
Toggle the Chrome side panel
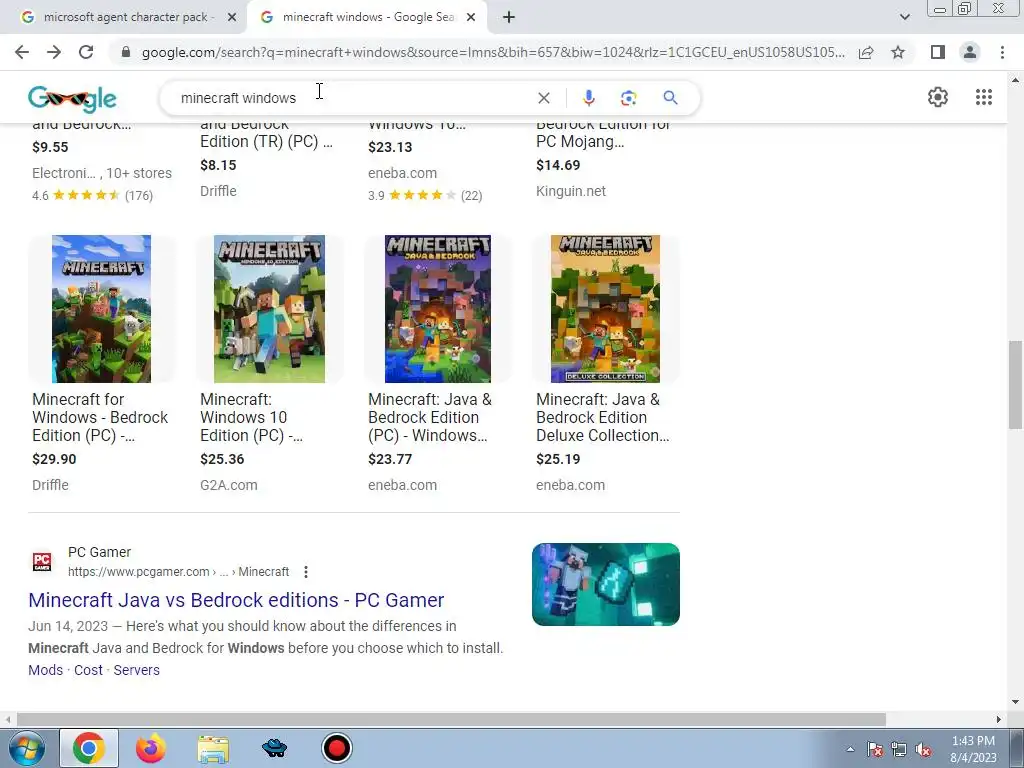[x=938, y=52]
